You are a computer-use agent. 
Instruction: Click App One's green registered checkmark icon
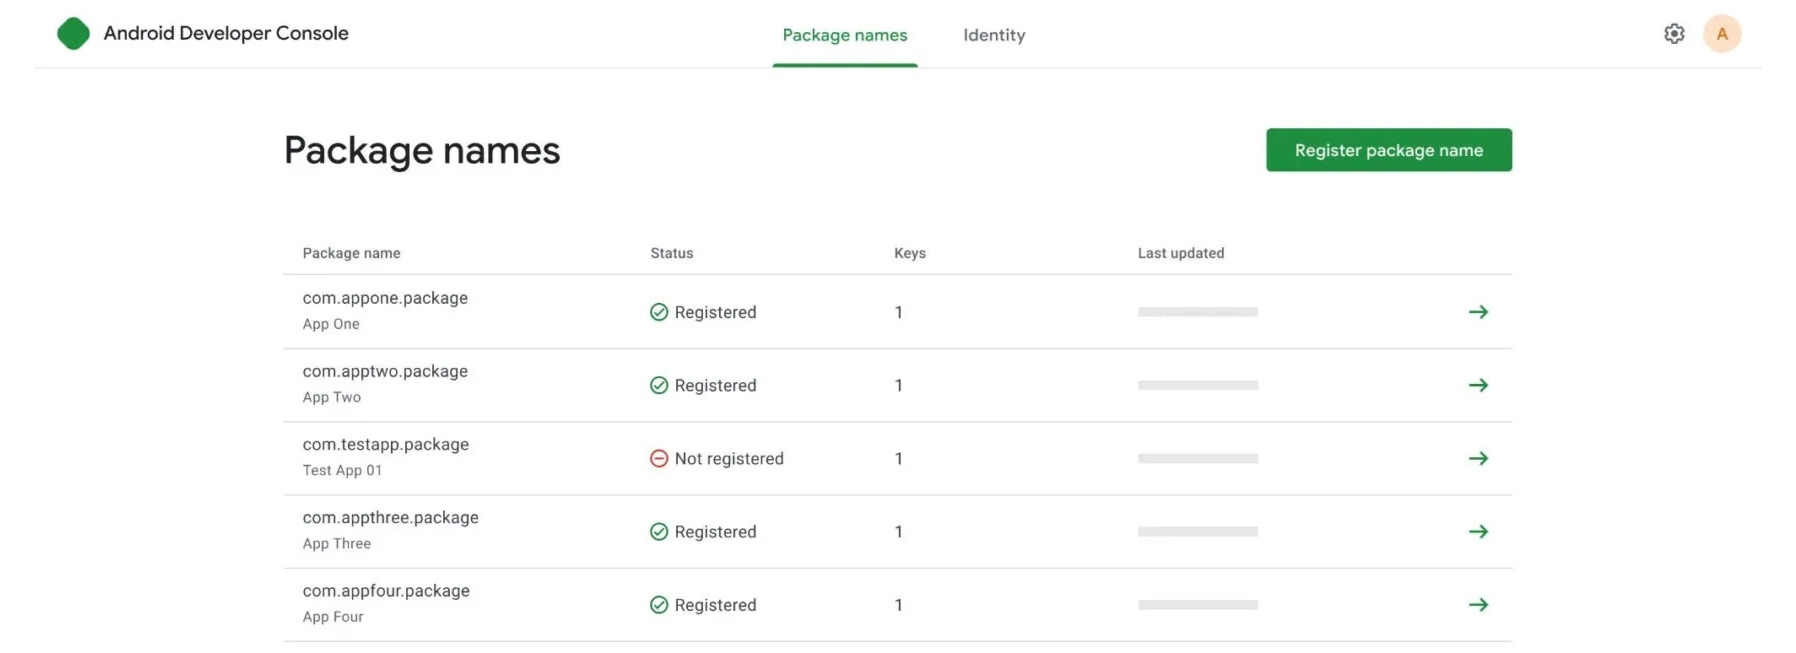[659, 312]
